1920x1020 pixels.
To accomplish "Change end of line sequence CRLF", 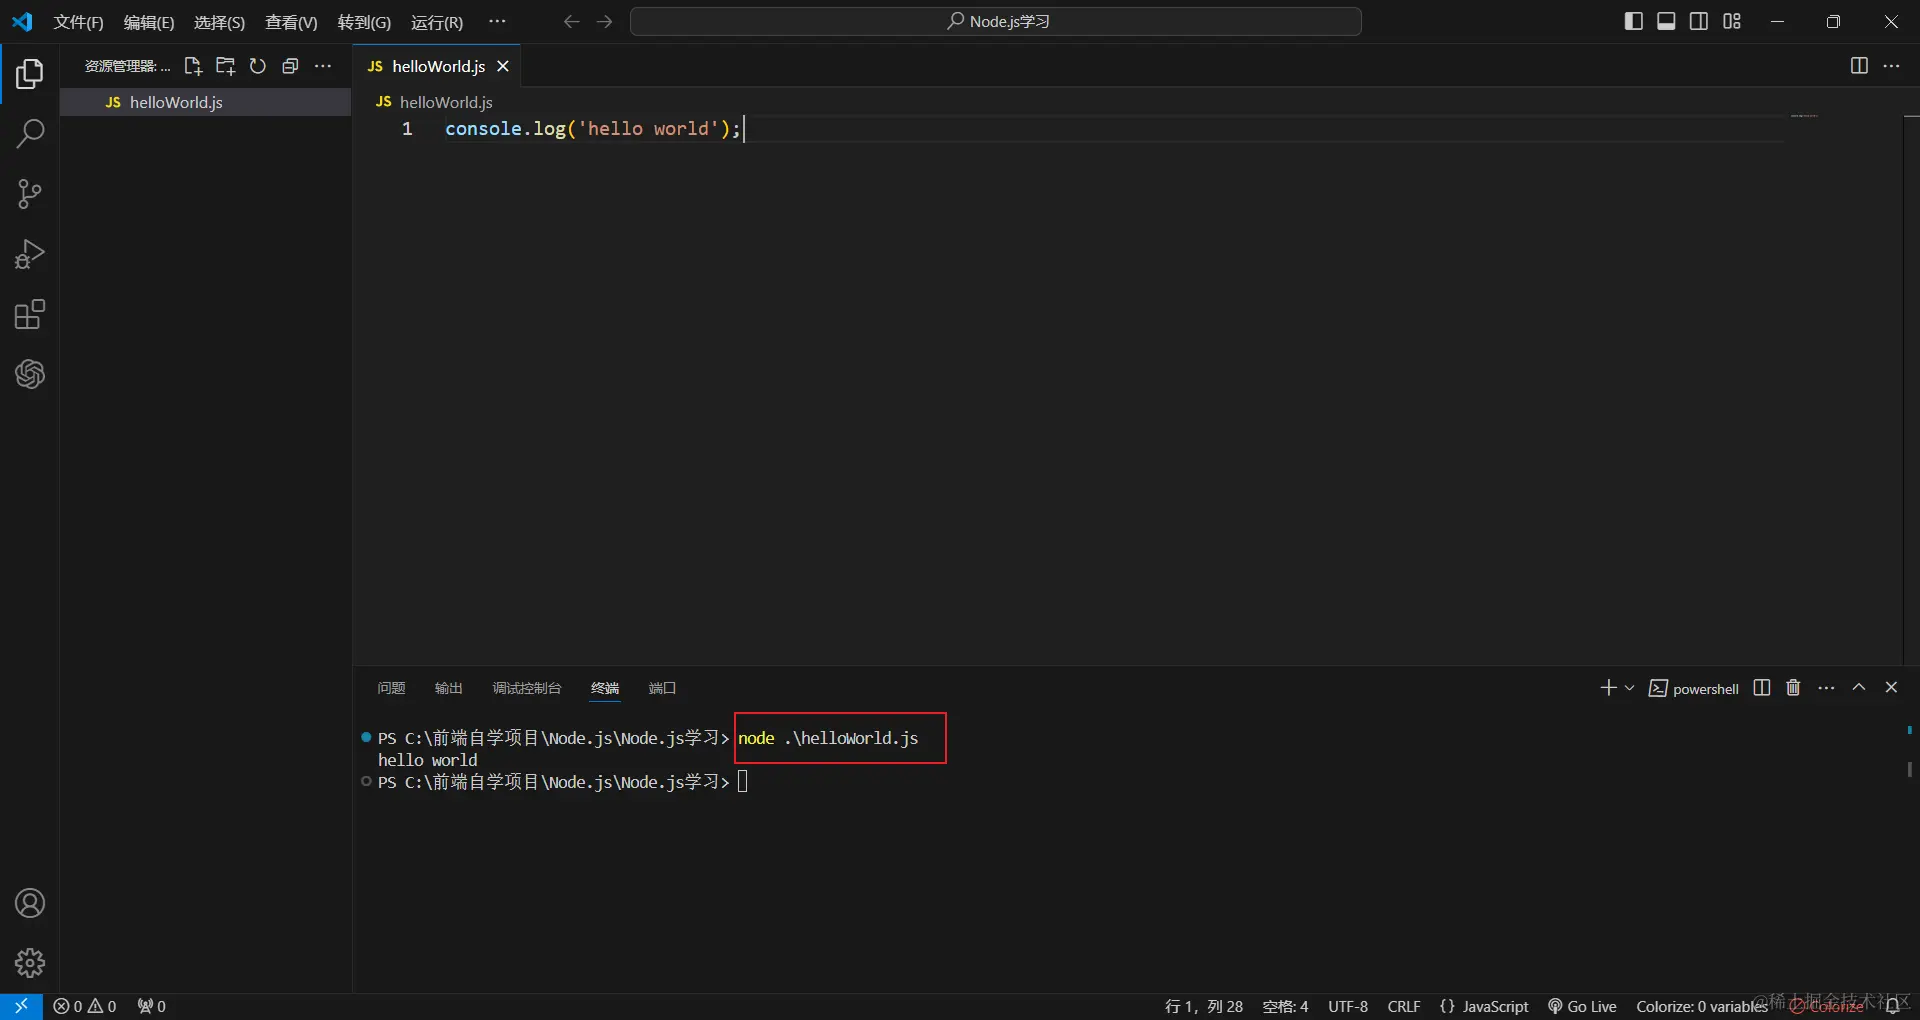I will (x=1404, y=1006).
